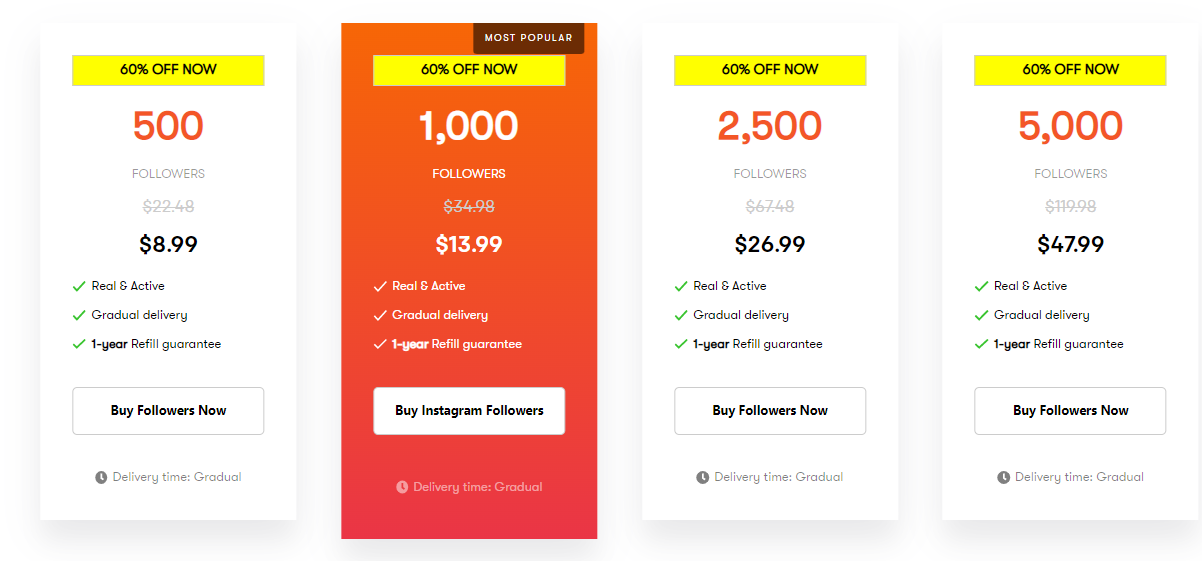Click Buy Followers Now for 5,000 followers
Screen dimensions: 1202x561
pyautogui.click(x=1070, y=411)
